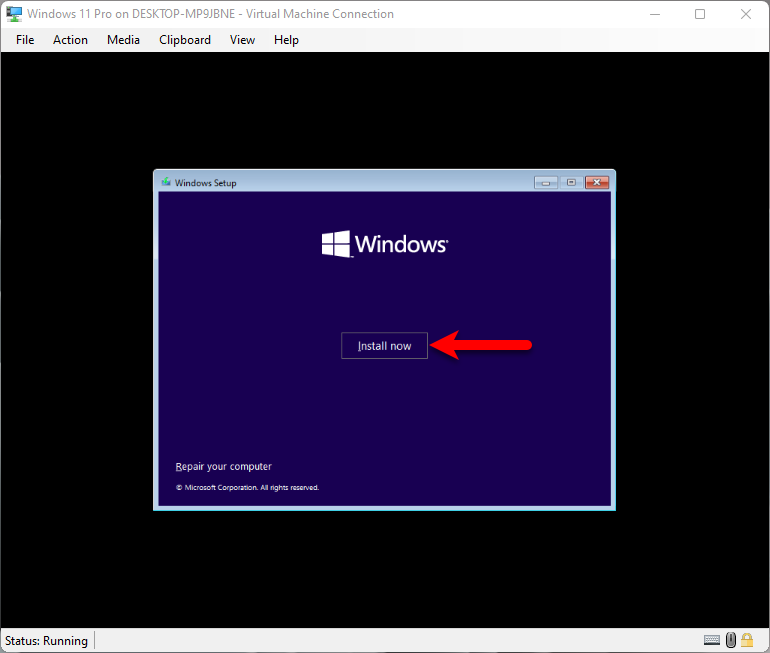The height and width of the screenshot is (653, 770).
Task: Open the Help menu
Action: point(286,40)
